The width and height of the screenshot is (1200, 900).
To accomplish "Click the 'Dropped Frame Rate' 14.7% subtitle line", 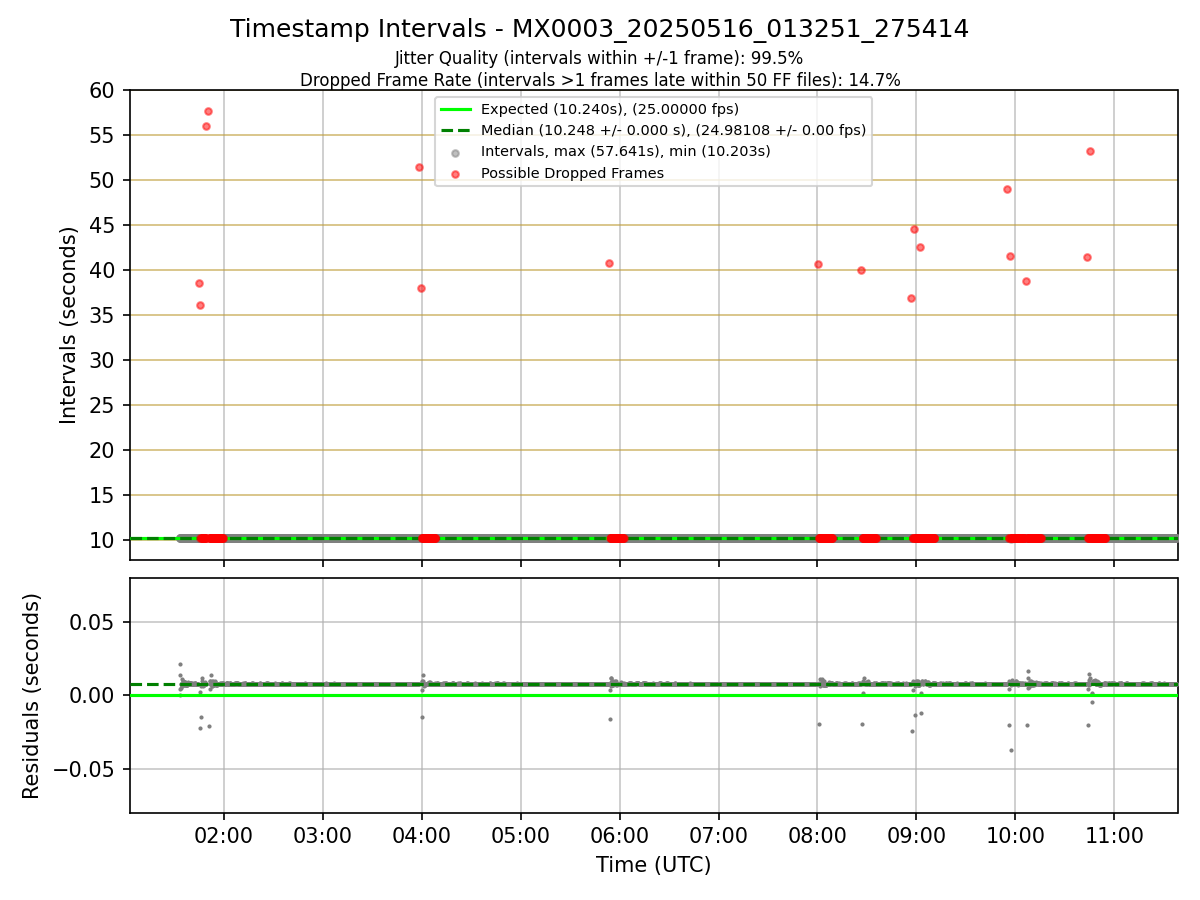I will (x=600, y=80).
